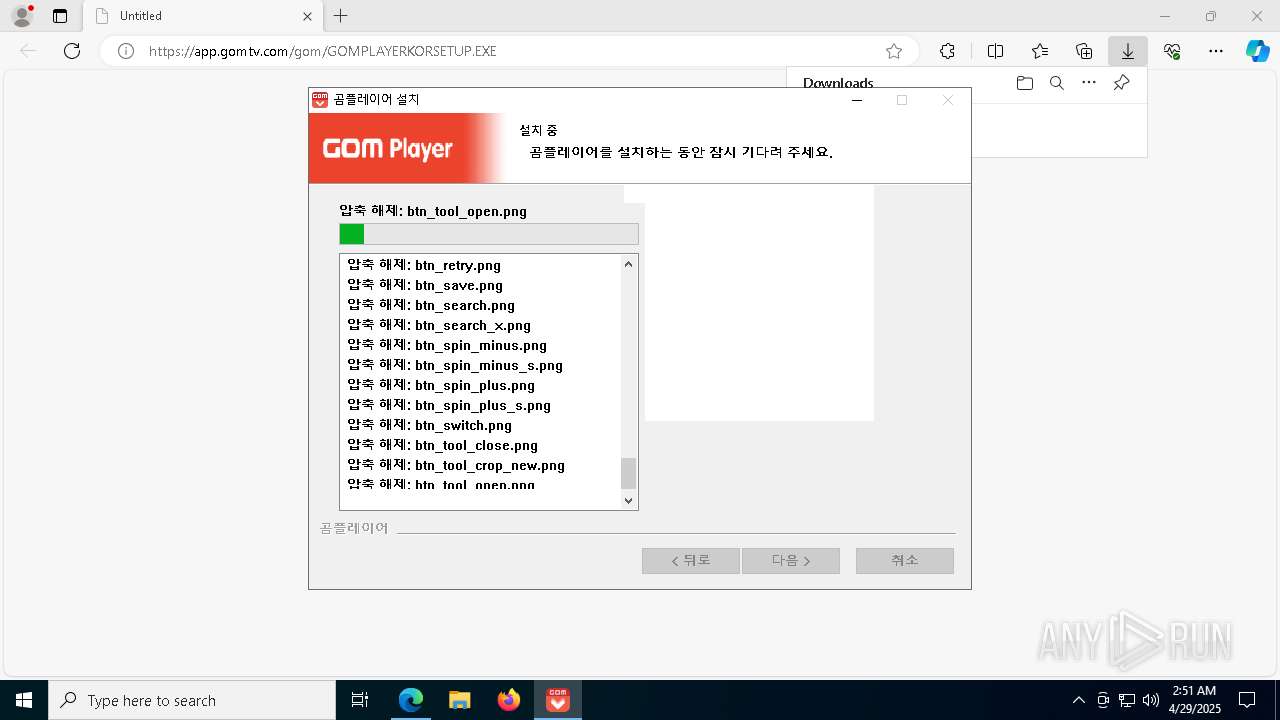
Task: Select log line btn_tool_crop_new.png
Action: click(456, 465)
